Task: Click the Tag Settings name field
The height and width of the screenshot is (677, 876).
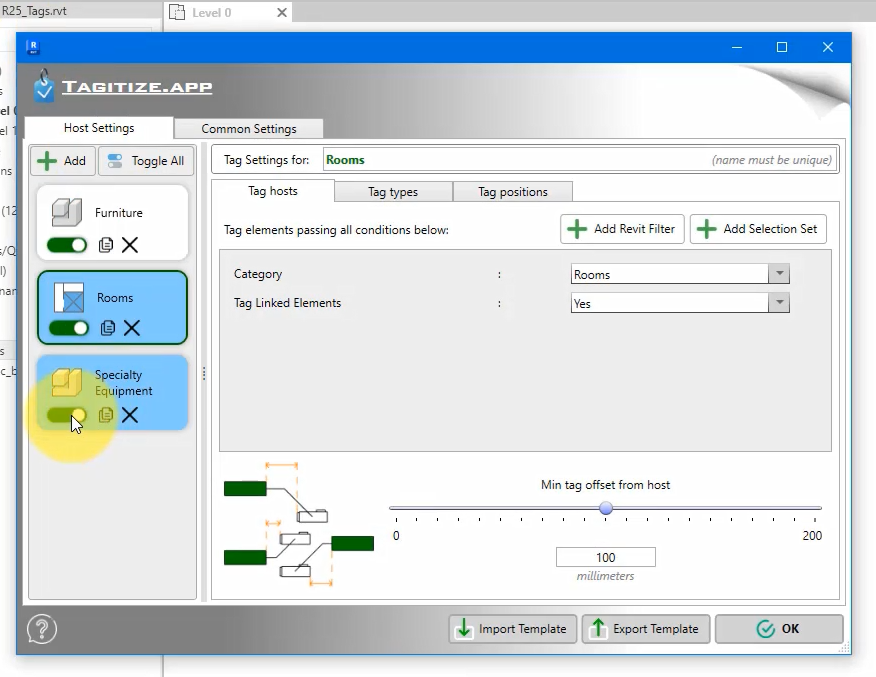Action: point(515,160)
